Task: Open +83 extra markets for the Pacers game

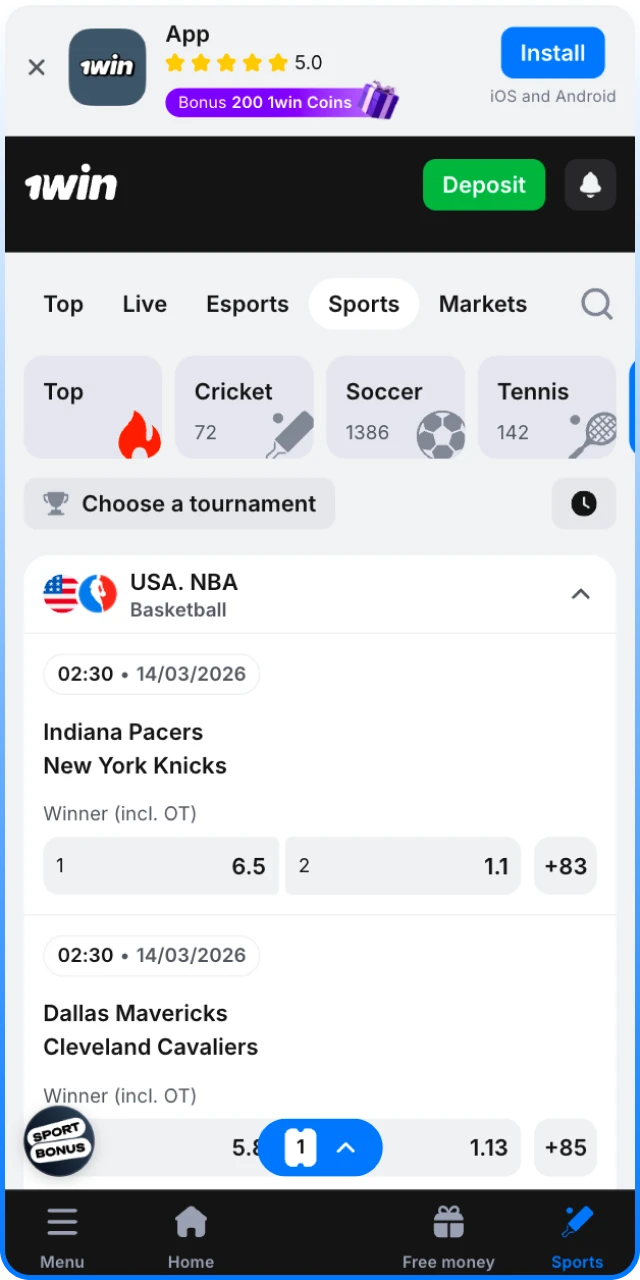Action: tap(566, 866)
